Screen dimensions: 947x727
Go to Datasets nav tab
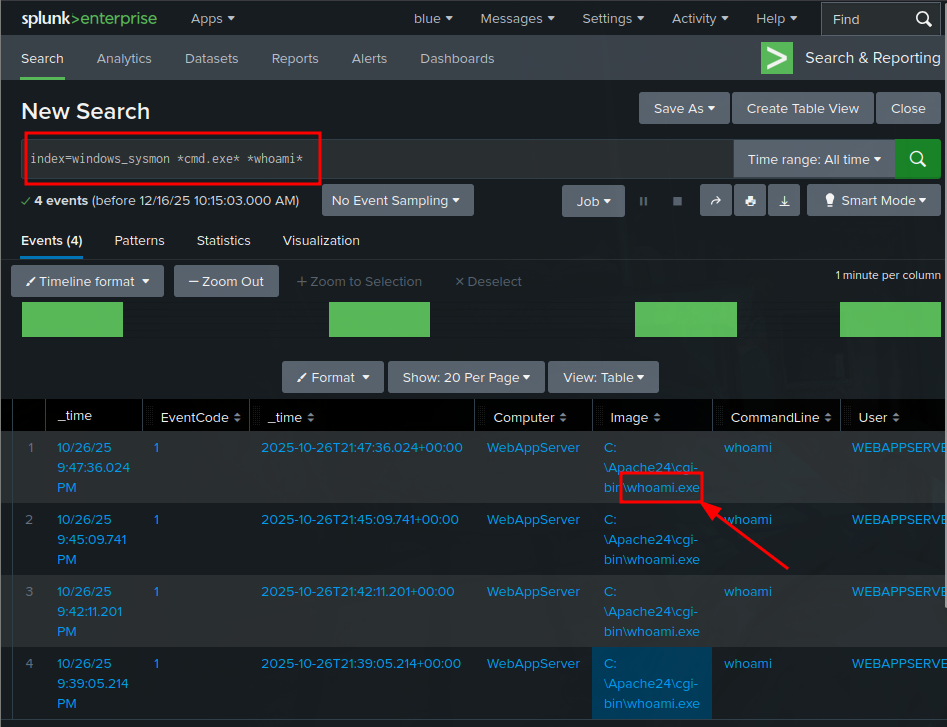pyautogui.click(x=211, y=59)
